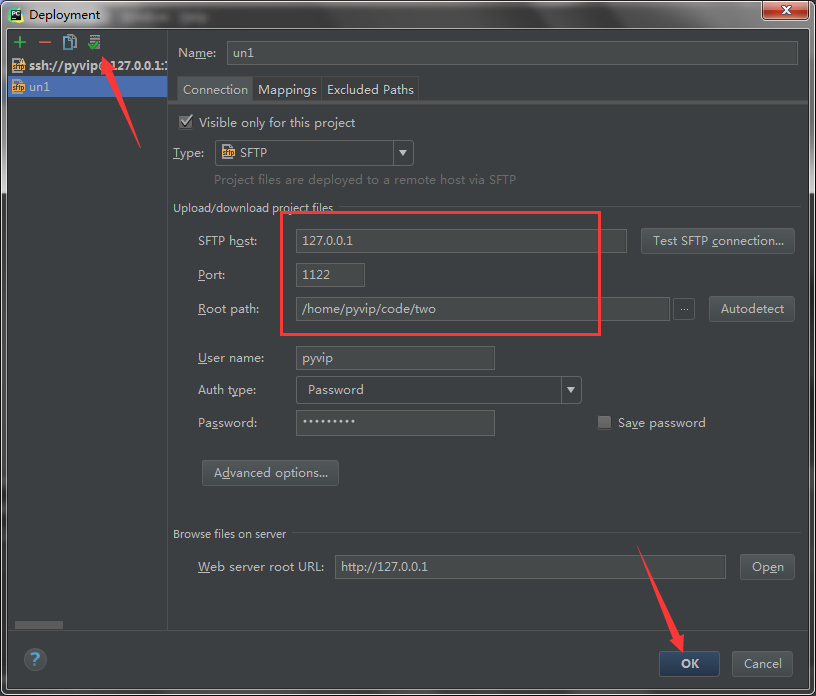Toggle Visible only for this project

185,121
